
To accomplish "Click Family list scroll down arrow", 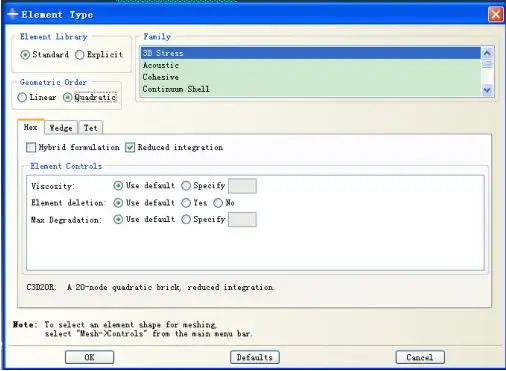I will point(487,90).
